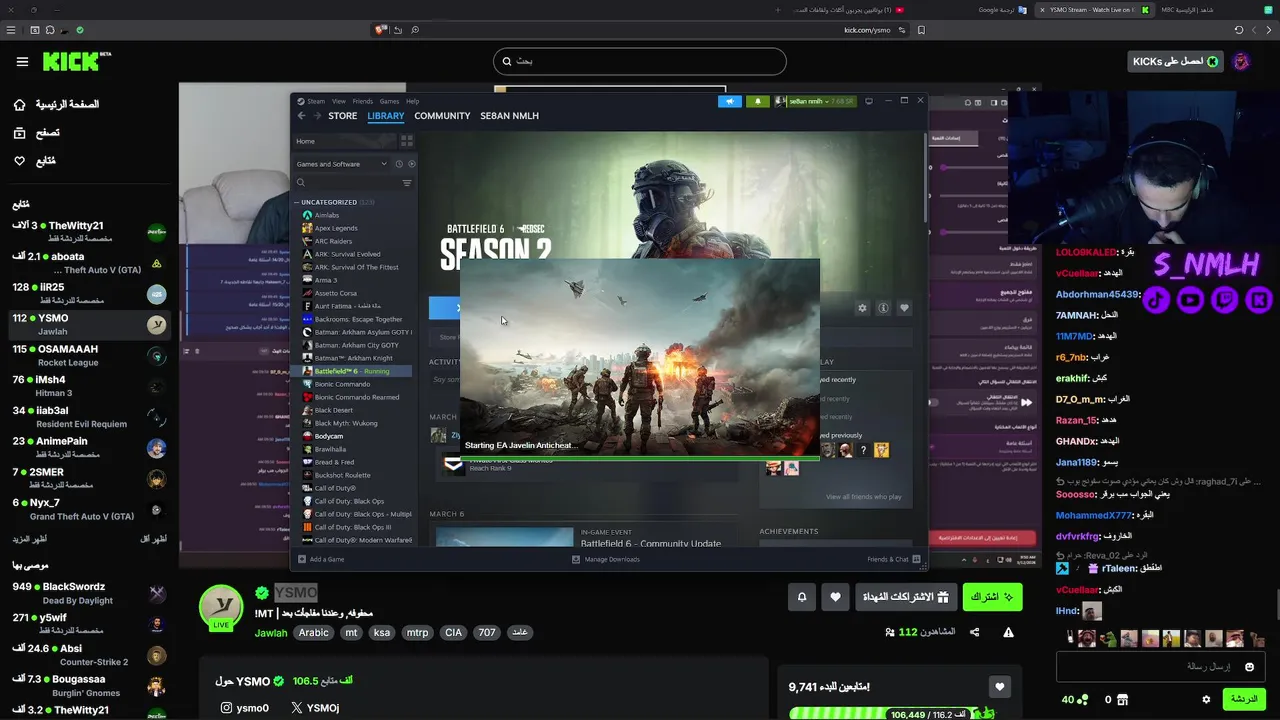1280x720 pixels.
Task: Focus the chat message input field
Action: click(1161, 667)
